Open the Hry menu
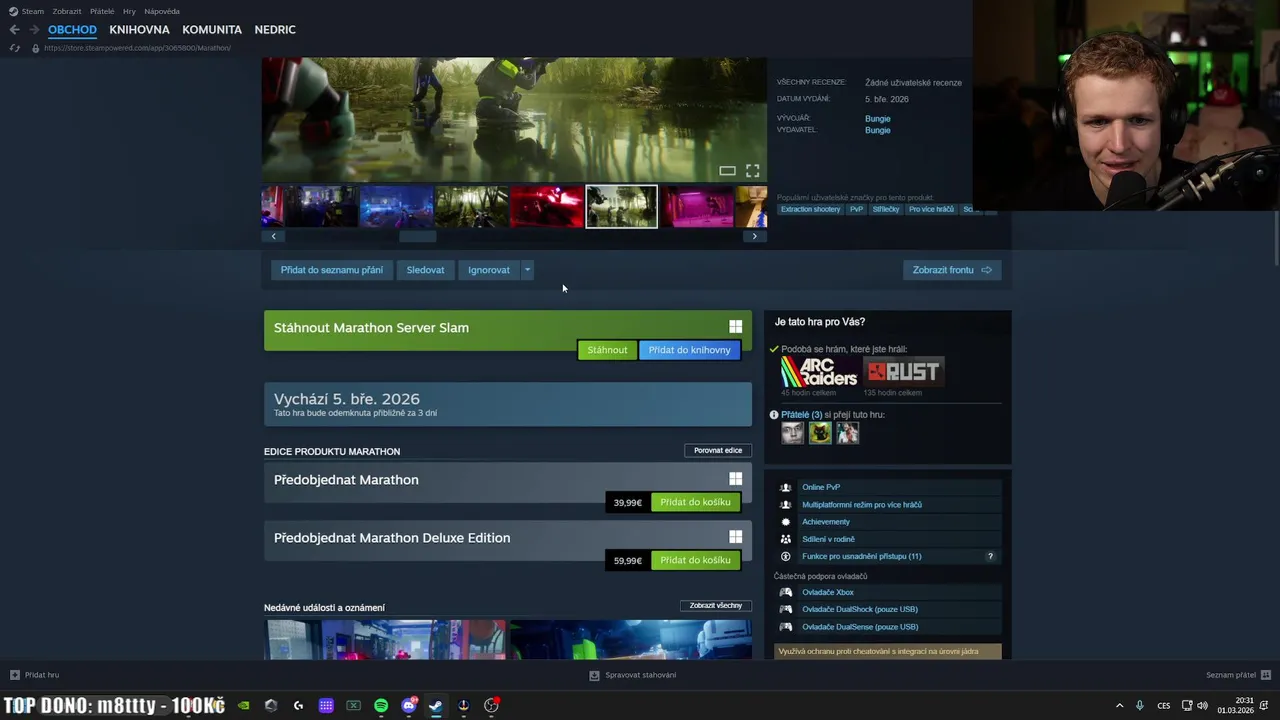1280x720 pixels. point(129,11)
